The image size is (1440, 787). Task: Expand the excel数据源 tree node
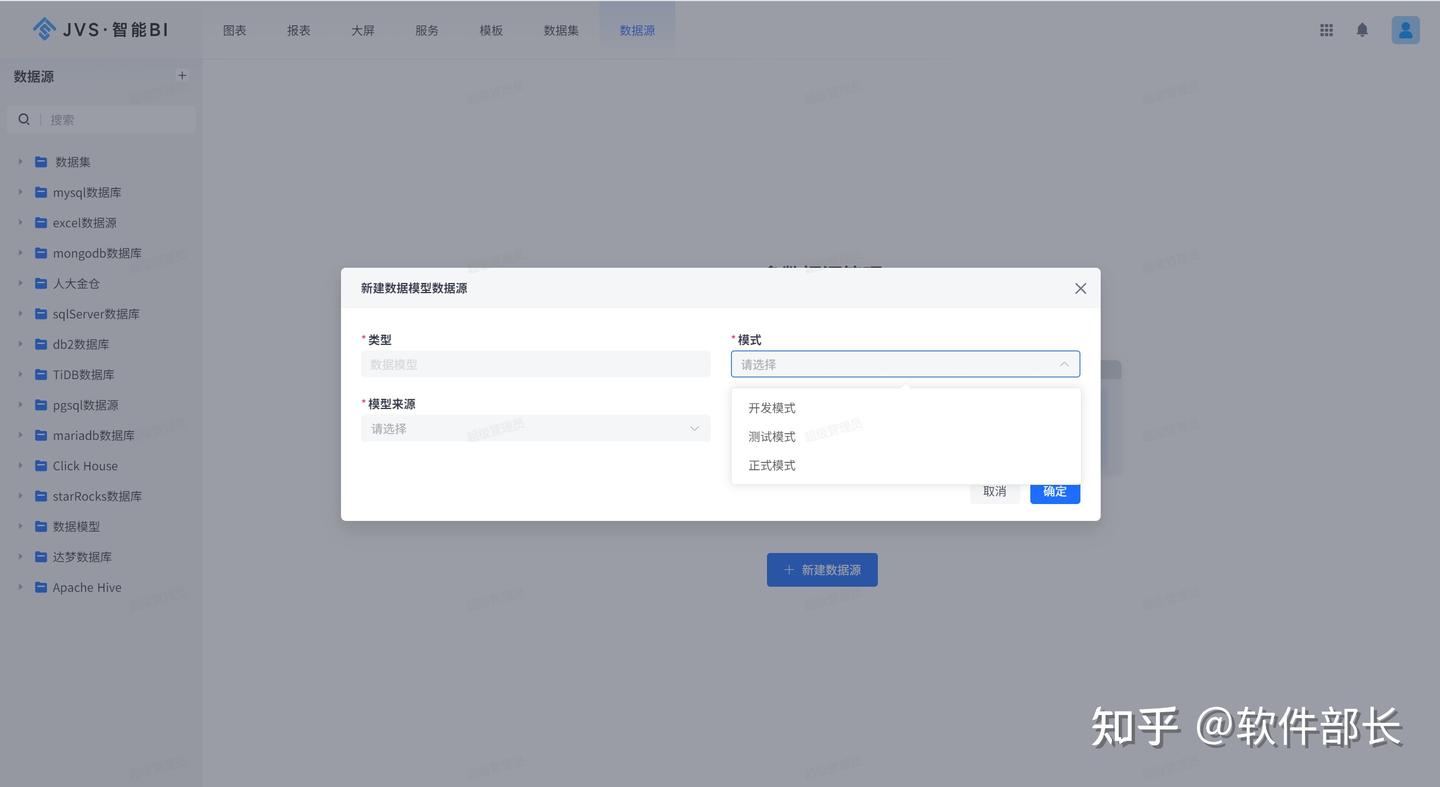point(20,222)
